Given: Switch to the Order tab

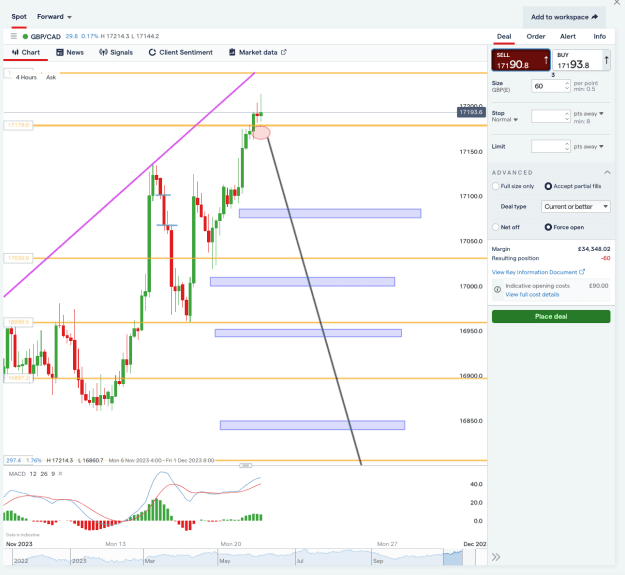Looking at the screenshot, I should click(x=536, y=37).
